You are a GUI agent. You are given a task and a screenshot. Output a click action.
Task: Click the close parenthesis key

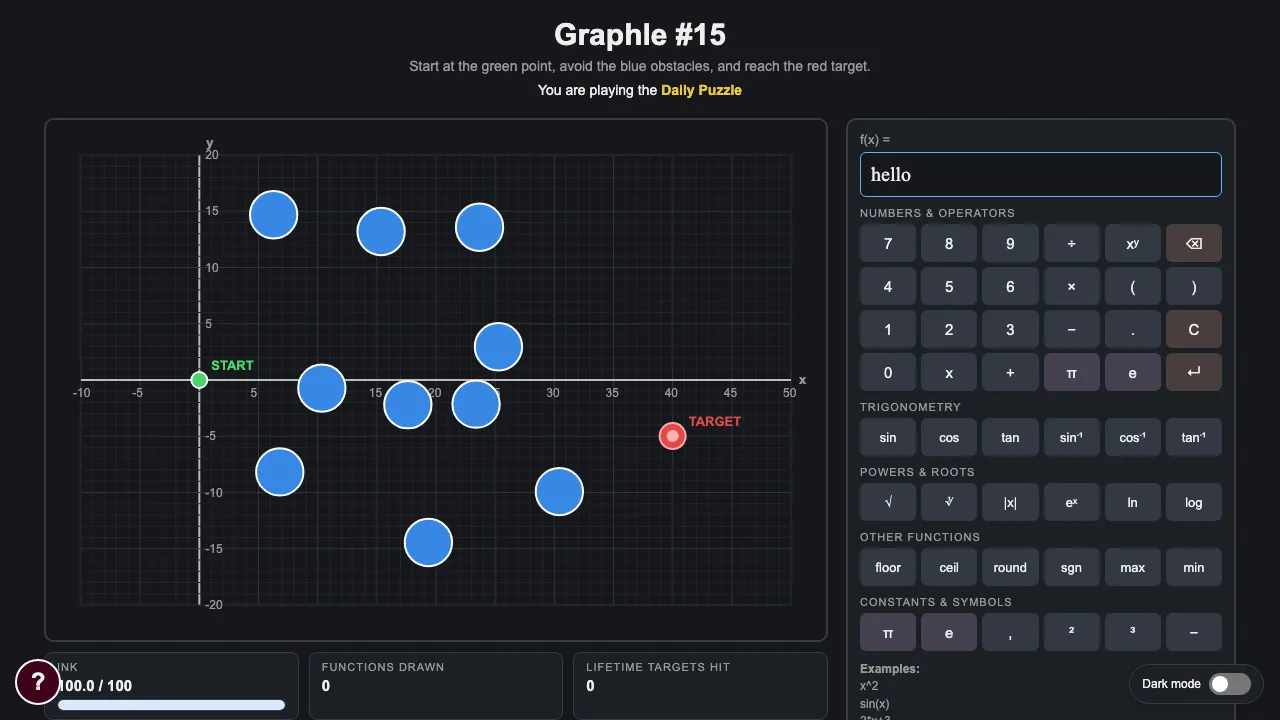pyautogui.click(x=1193, y=286)
